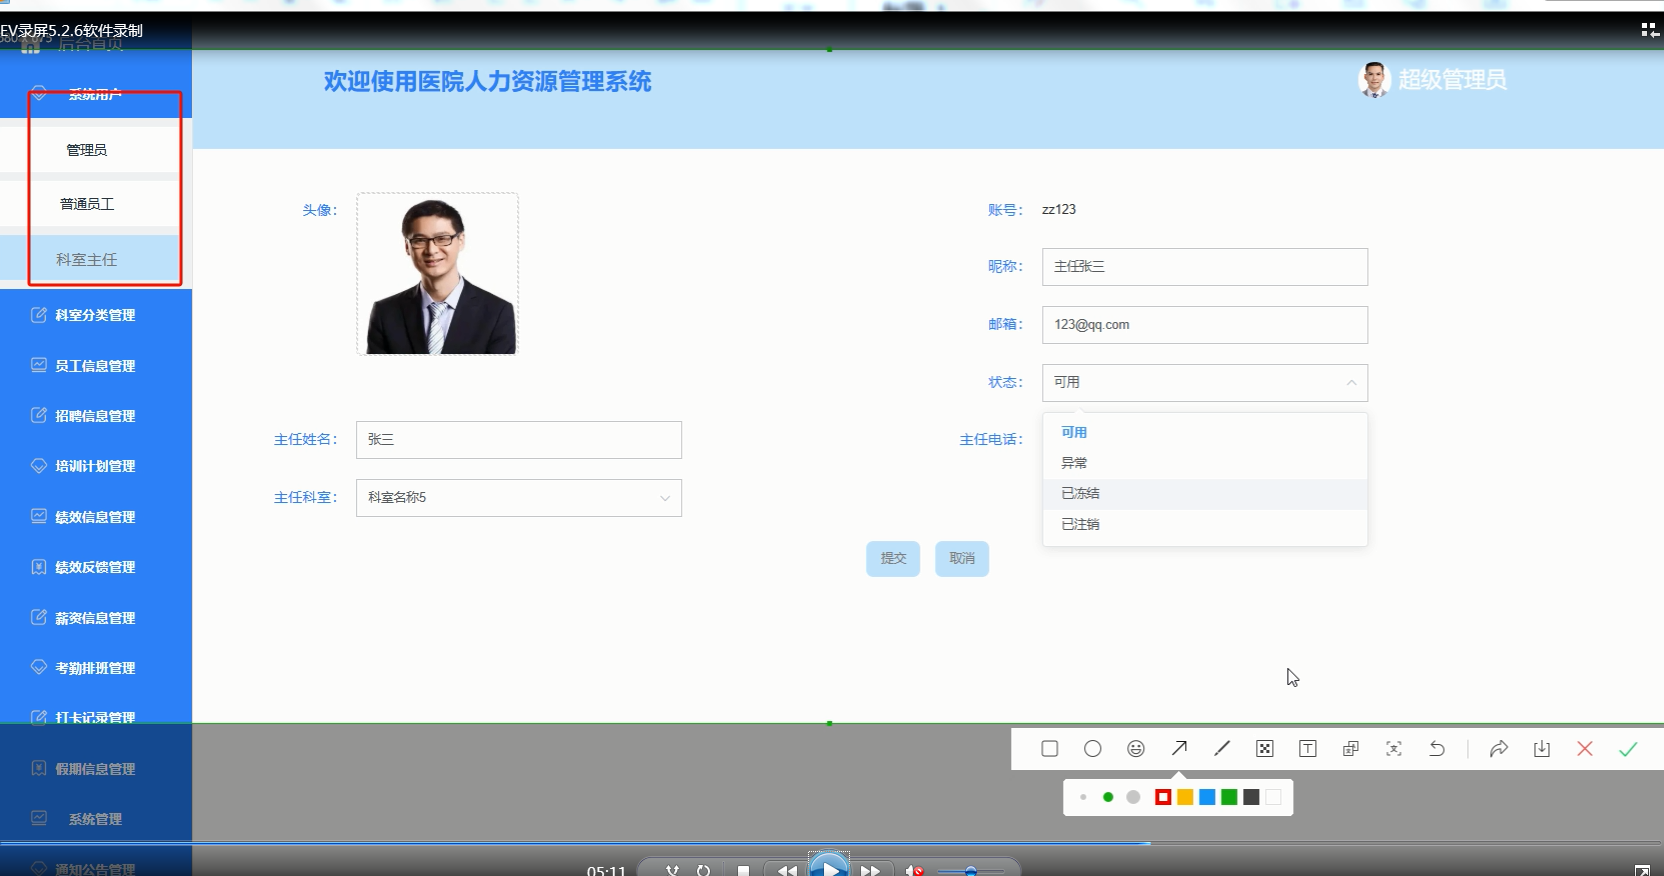Choose 已冻结 in the status dropdown list
The height and width of the screenshot is (876, 1664).
pos(1205,494)
